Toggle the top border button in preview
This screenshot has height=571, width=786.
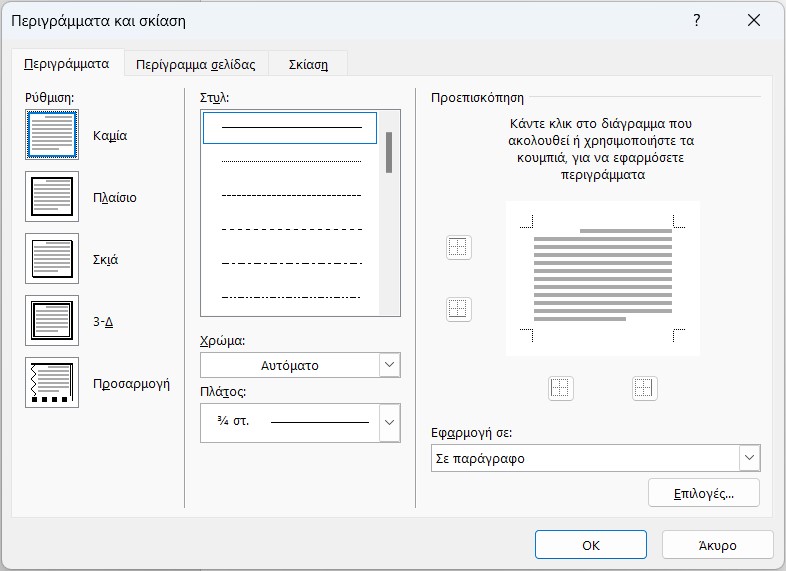coord(459,247)
